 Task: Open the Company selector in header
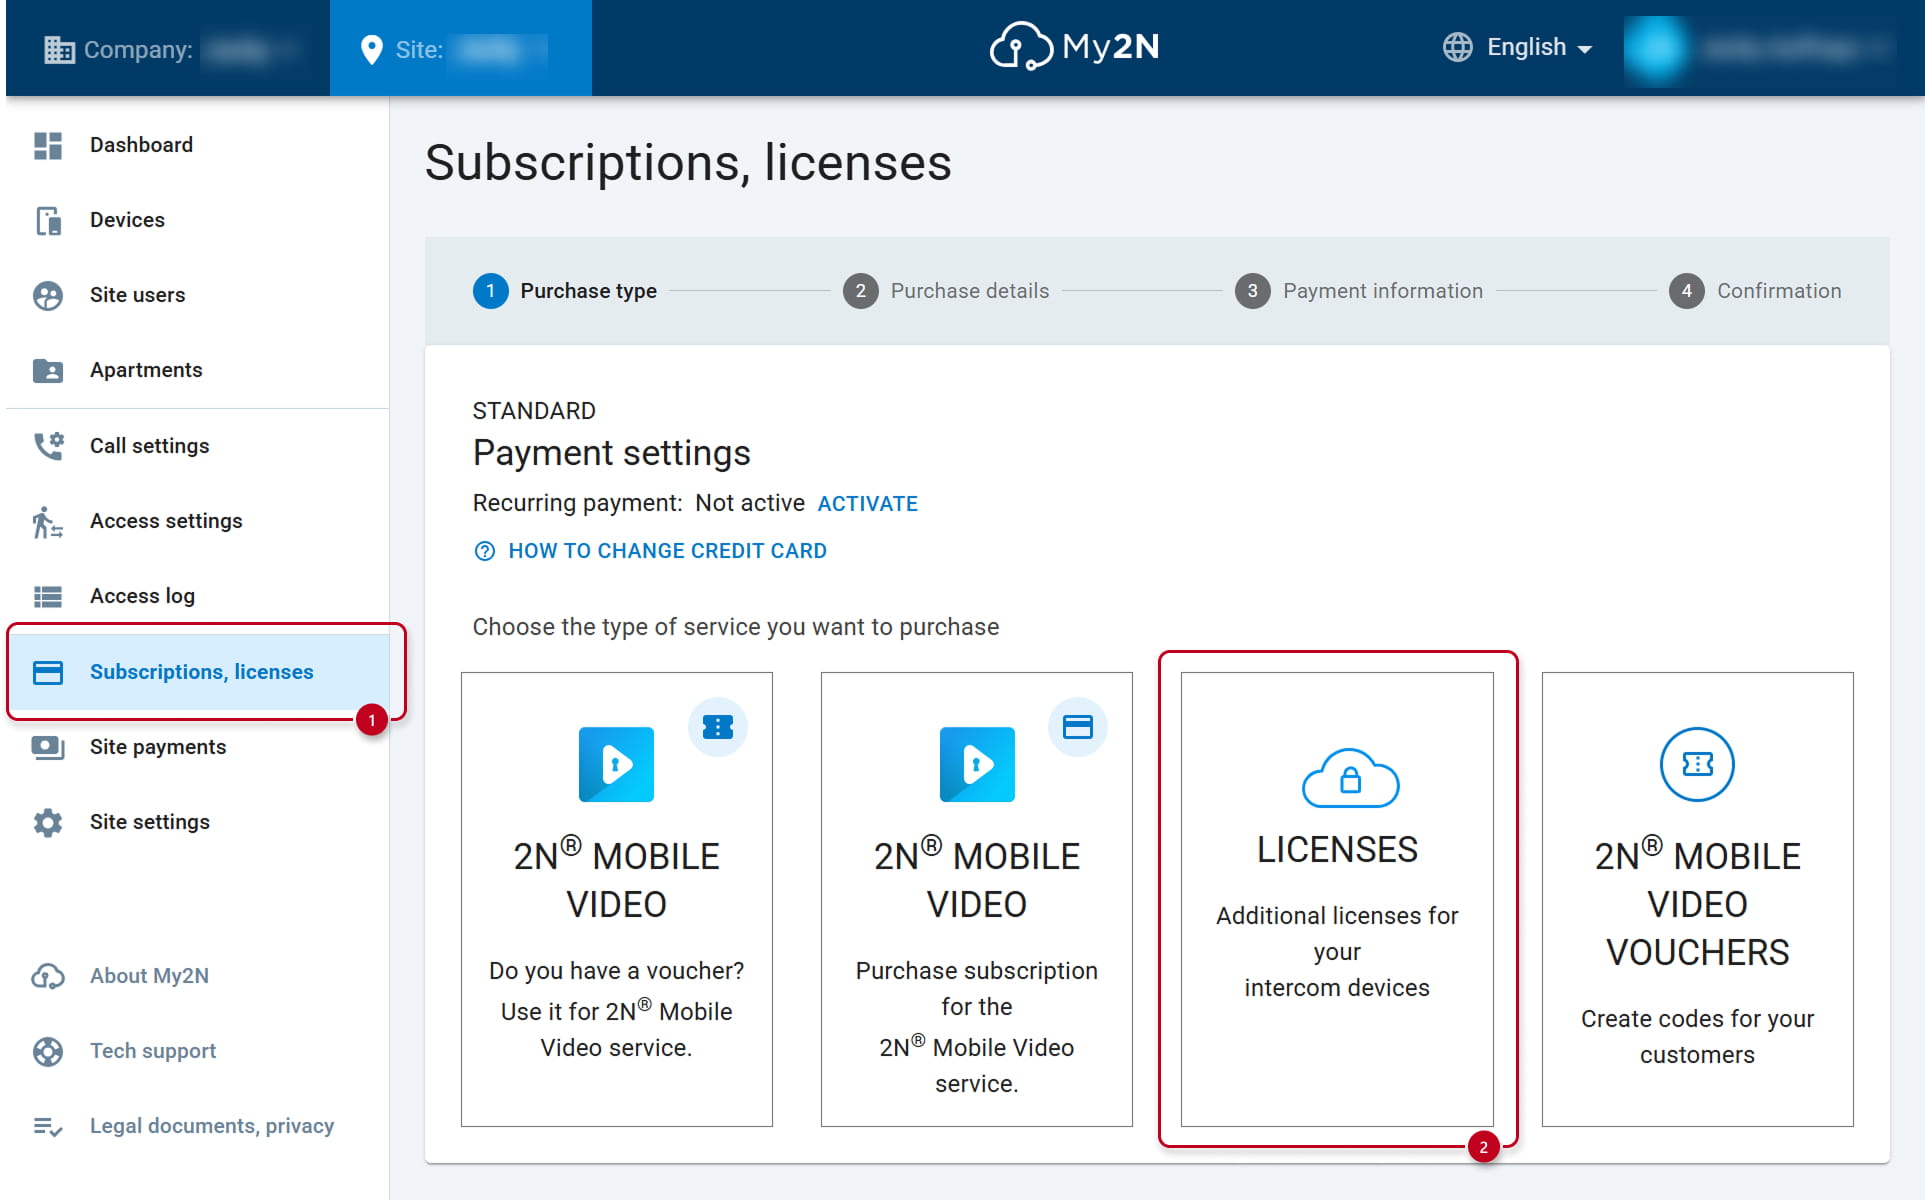(168, 49)
